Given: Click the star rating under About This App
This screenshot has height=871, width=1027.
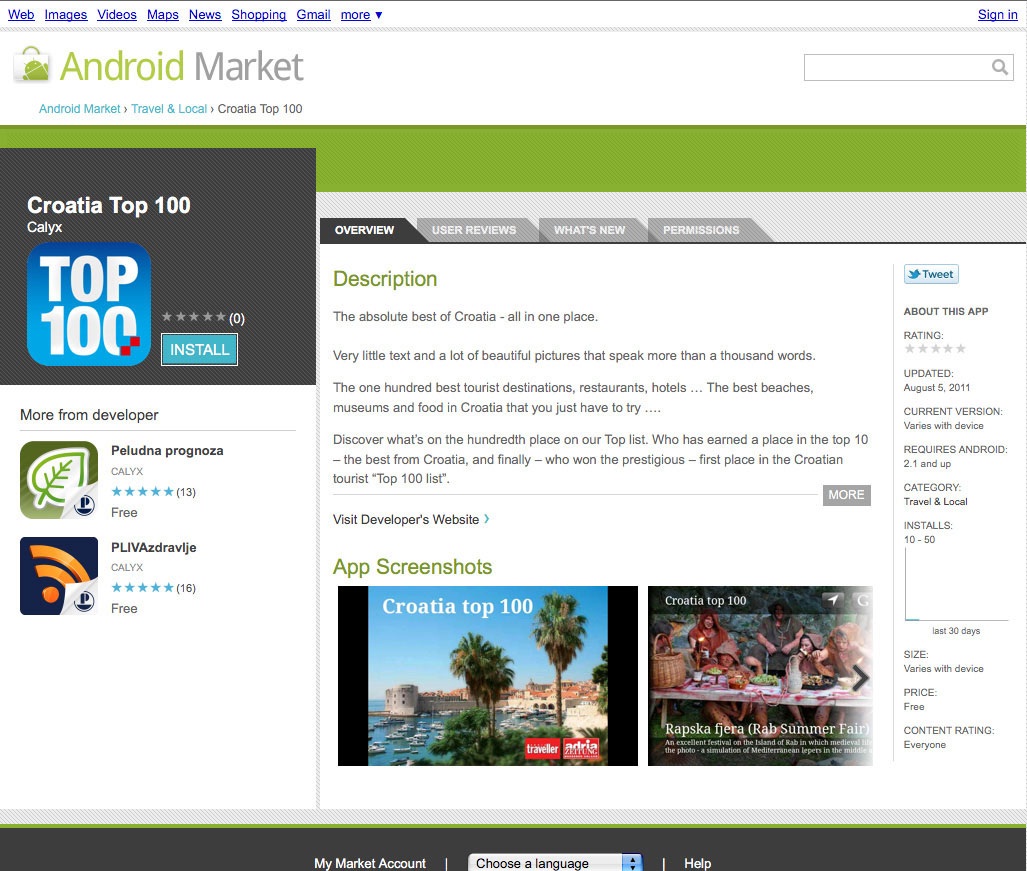Looking at the screenshot, I should 934,349.
